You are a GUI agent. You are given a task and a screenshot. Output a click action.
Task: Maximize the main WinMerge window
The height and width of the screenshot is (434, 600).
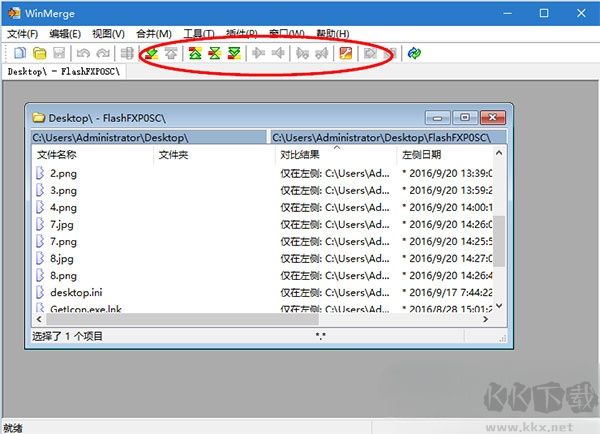[544, 13]
